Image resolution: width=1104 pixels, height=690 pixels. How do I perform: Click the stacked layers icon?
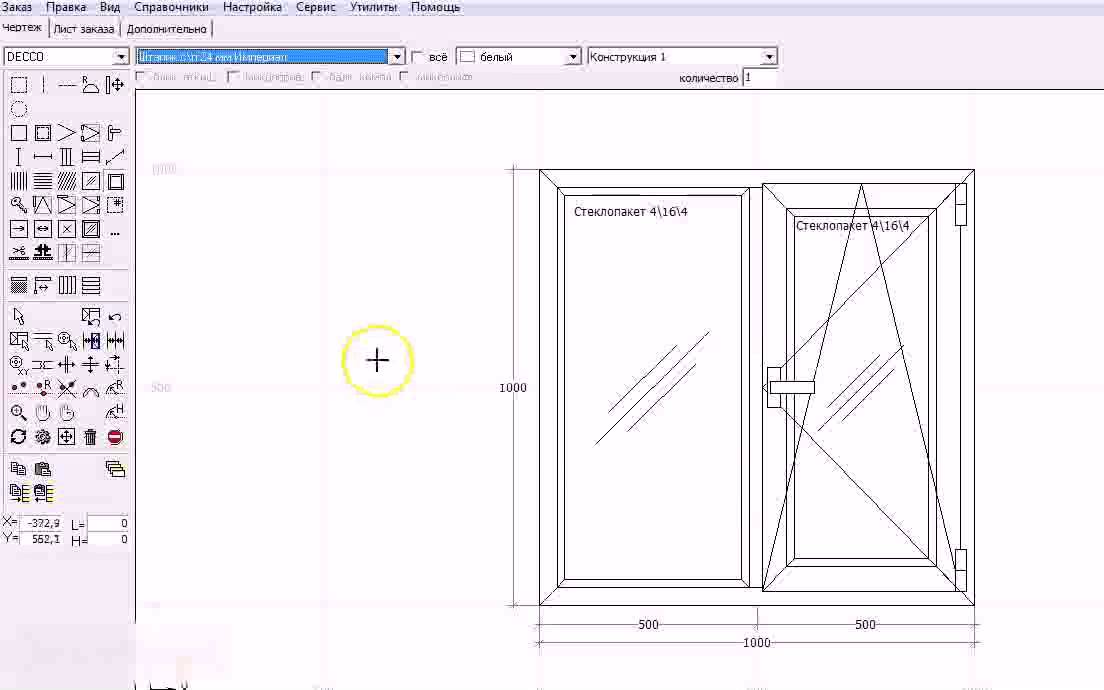pos(115,469)
